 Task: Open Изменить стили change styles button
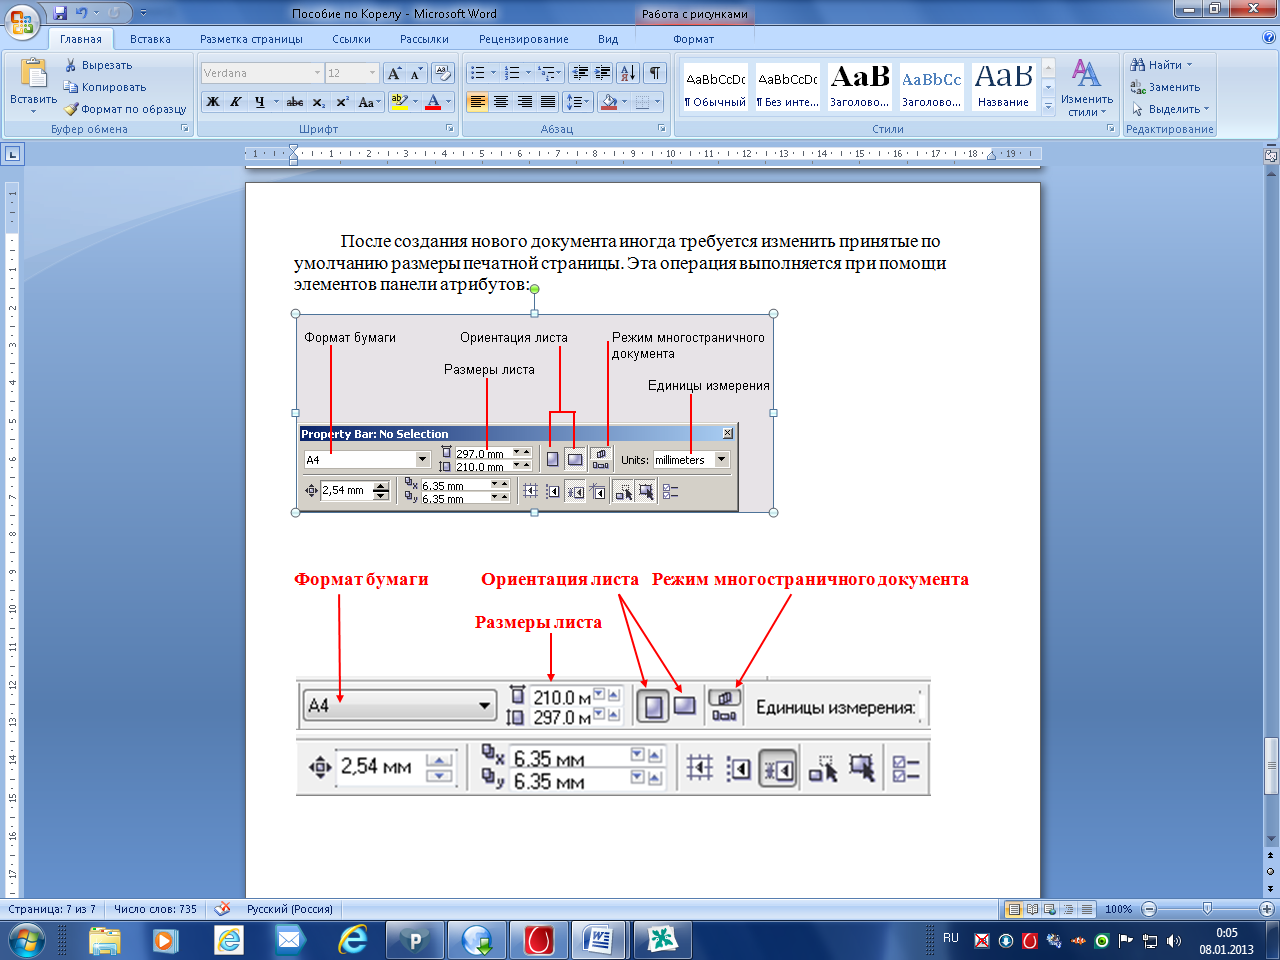pos(1087,88)
